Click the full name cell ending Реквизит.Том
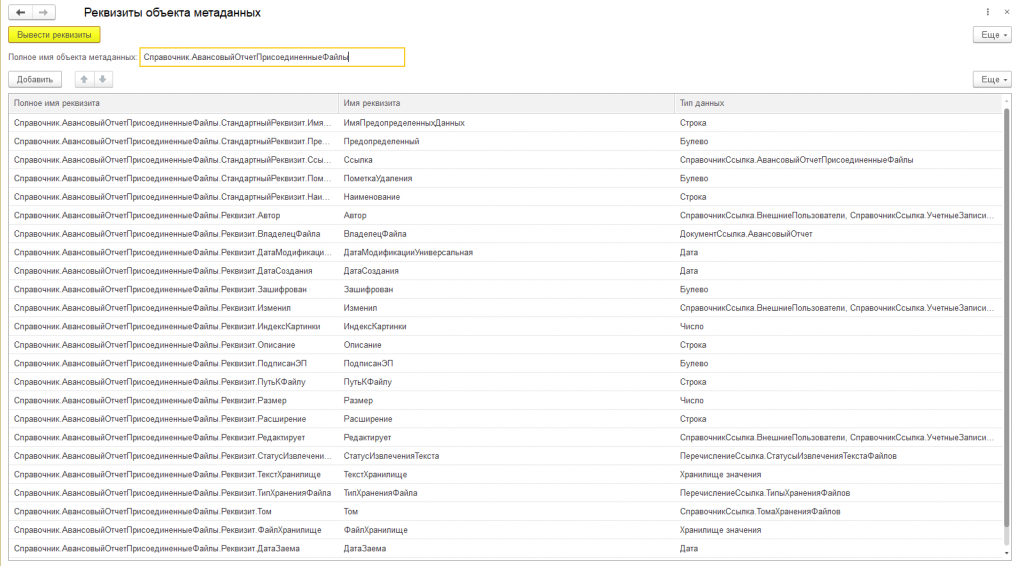 pyautogui.click(x=174, y=511)
